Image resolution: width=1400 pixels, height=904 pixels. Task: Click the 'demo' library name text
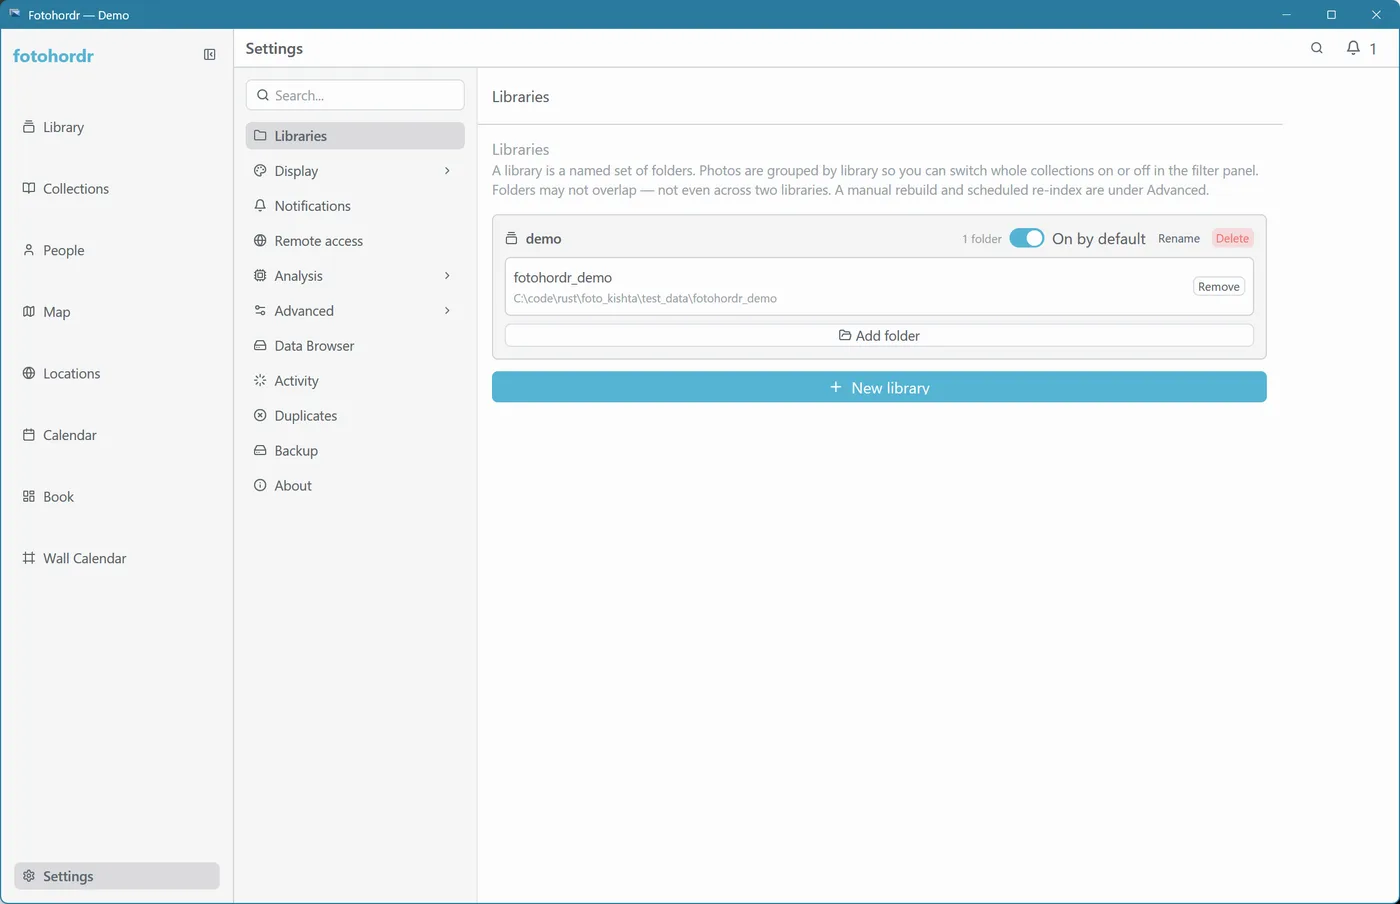tap(543, 239)
